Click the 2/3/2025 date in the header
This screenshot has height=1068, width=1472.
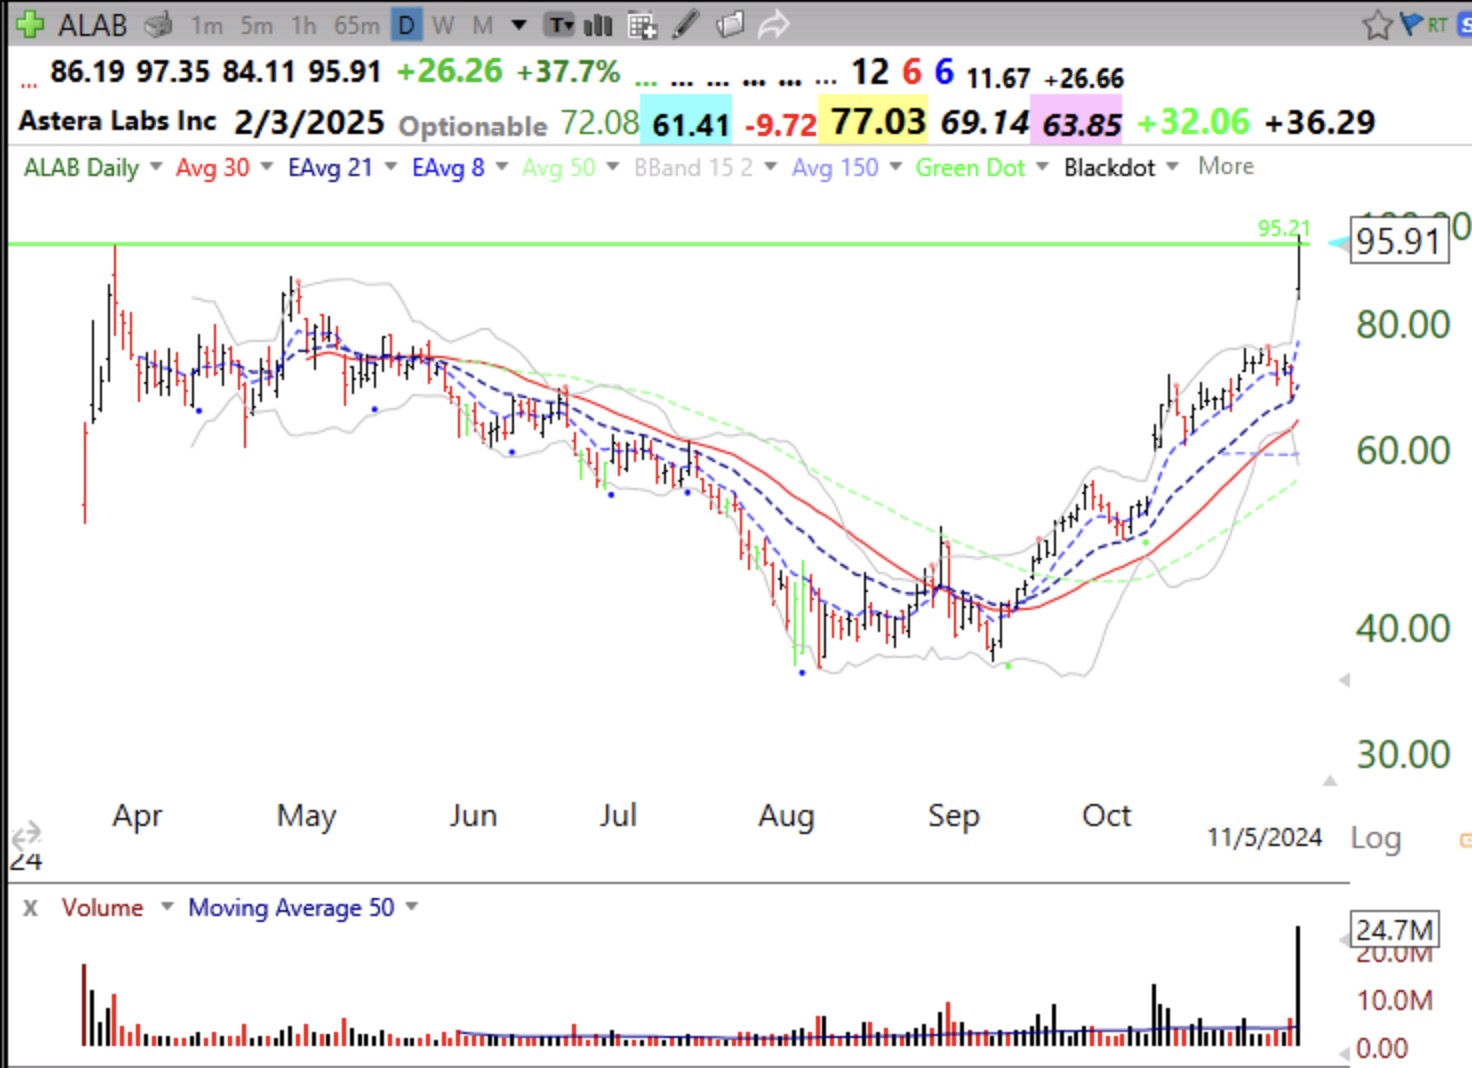point(310,123)
